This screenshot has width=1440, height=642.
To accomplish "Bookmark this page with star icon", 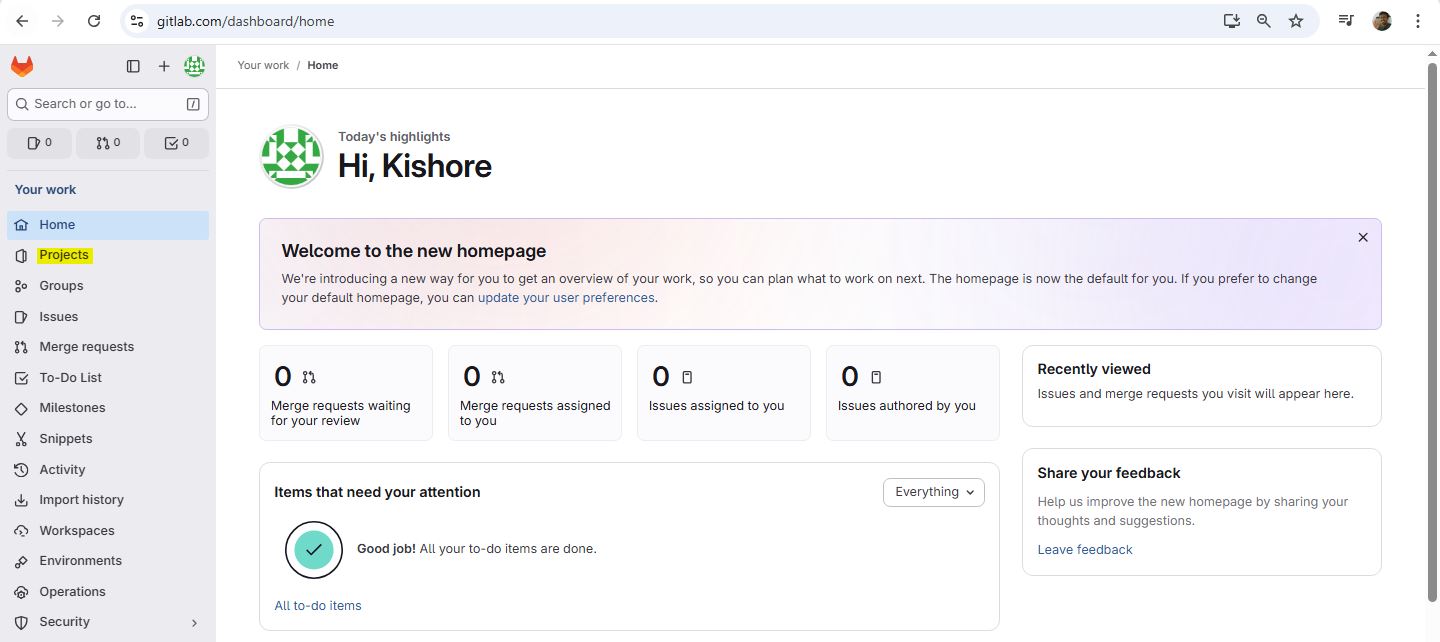I will [x=1296, y=21].
